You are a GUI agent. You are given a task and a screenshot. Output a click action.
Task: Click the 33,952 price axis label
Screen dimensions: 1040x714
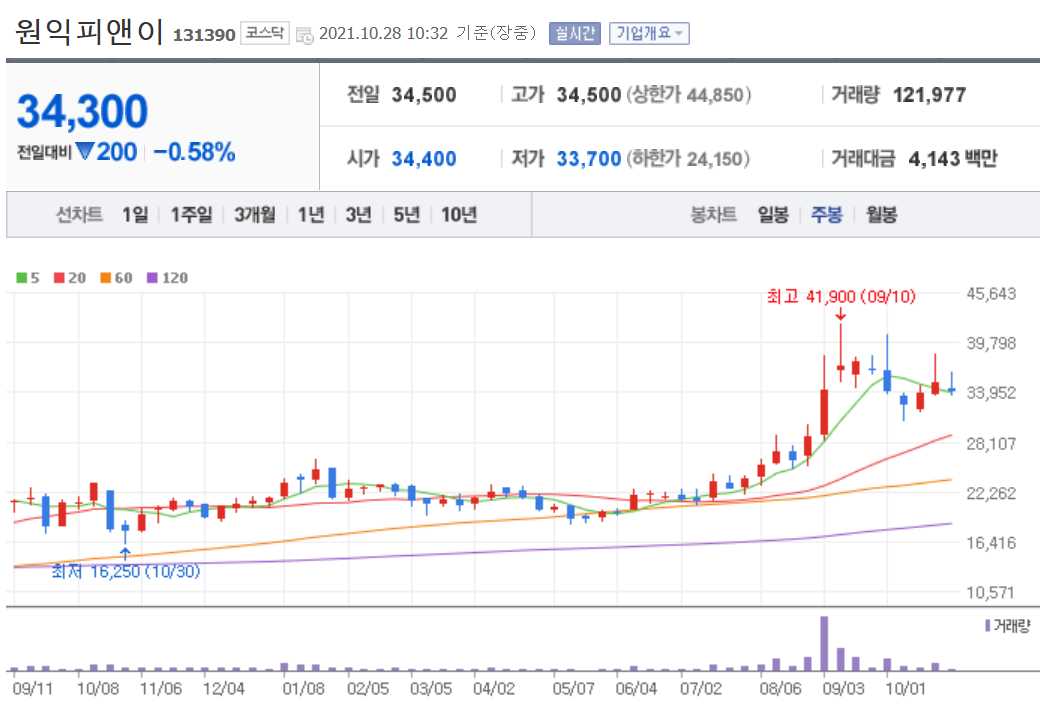click(992, 393)
